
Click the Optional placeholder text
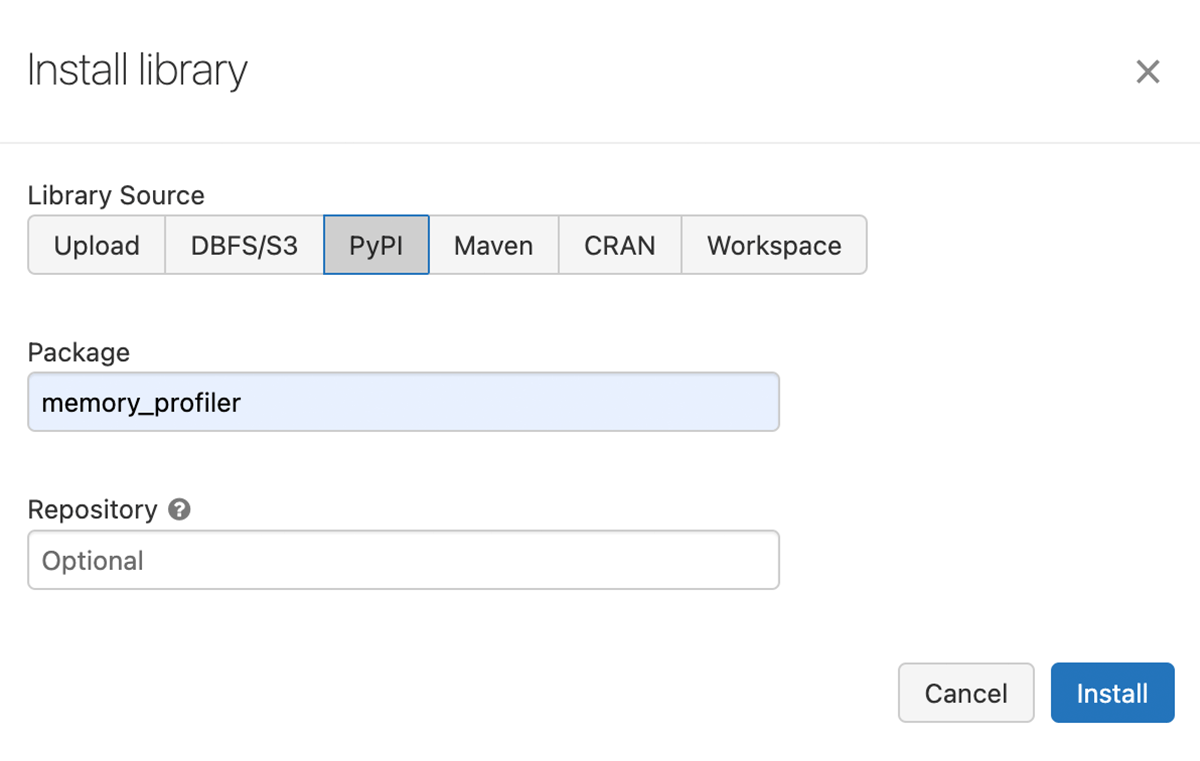[x=93, y=561]
